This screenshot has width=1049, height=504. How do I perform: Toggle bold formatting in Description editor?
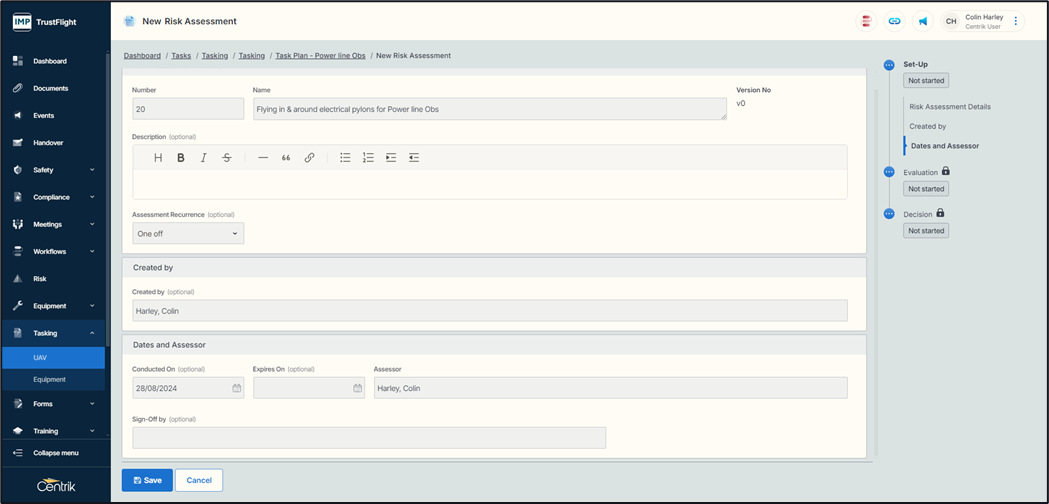click(181, 158)
